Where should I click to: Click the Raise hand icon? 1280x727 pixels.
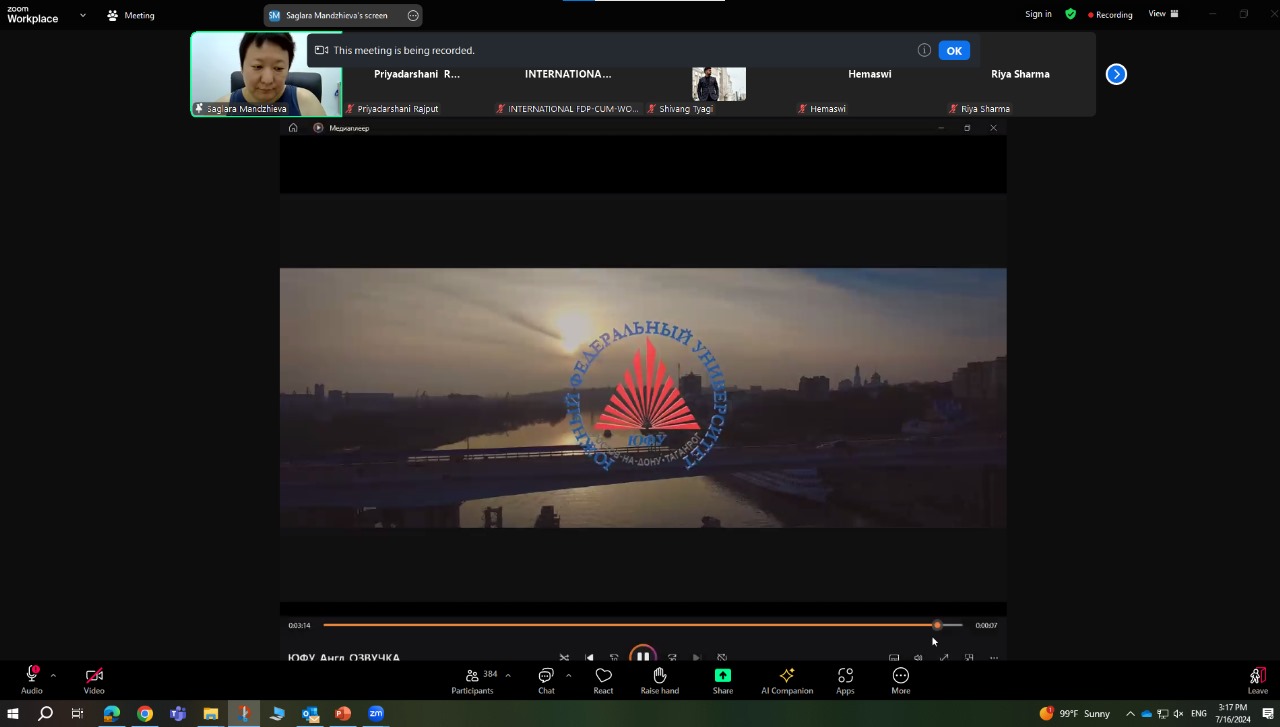click(659, 679)
